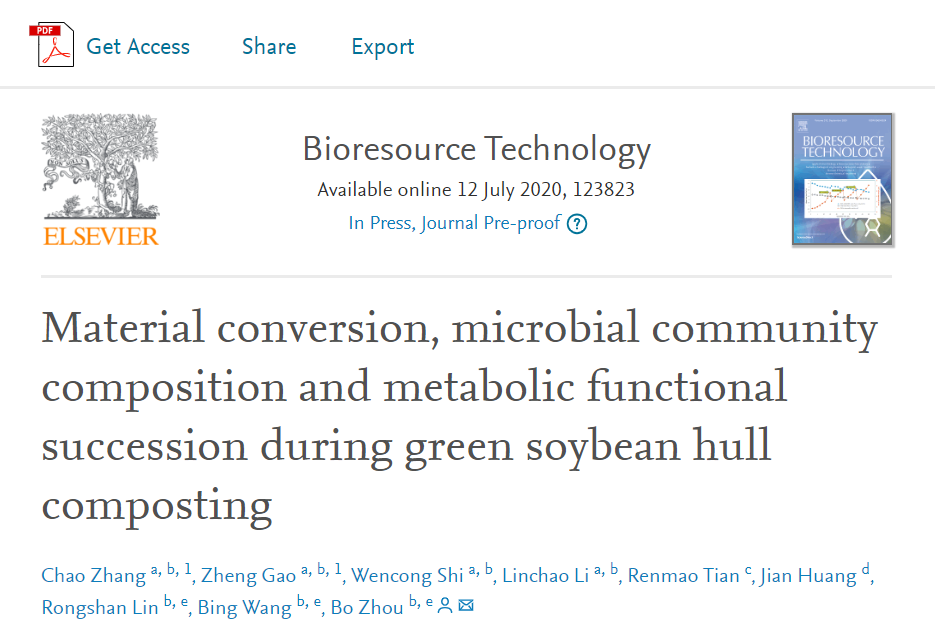935x626 pixels.
Task: Select author Bing Wang
Action: coord(245,607)
